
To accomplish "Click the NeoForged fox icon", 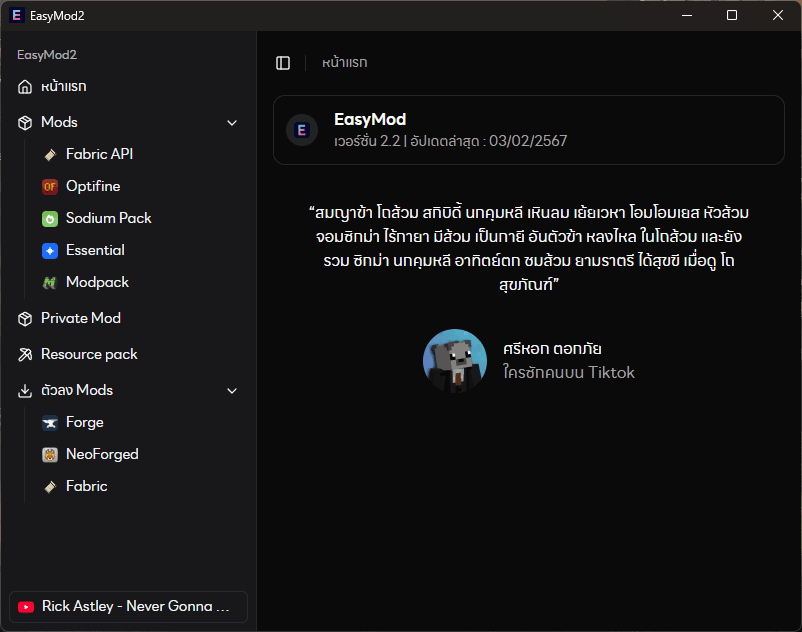I will (50, 455).
